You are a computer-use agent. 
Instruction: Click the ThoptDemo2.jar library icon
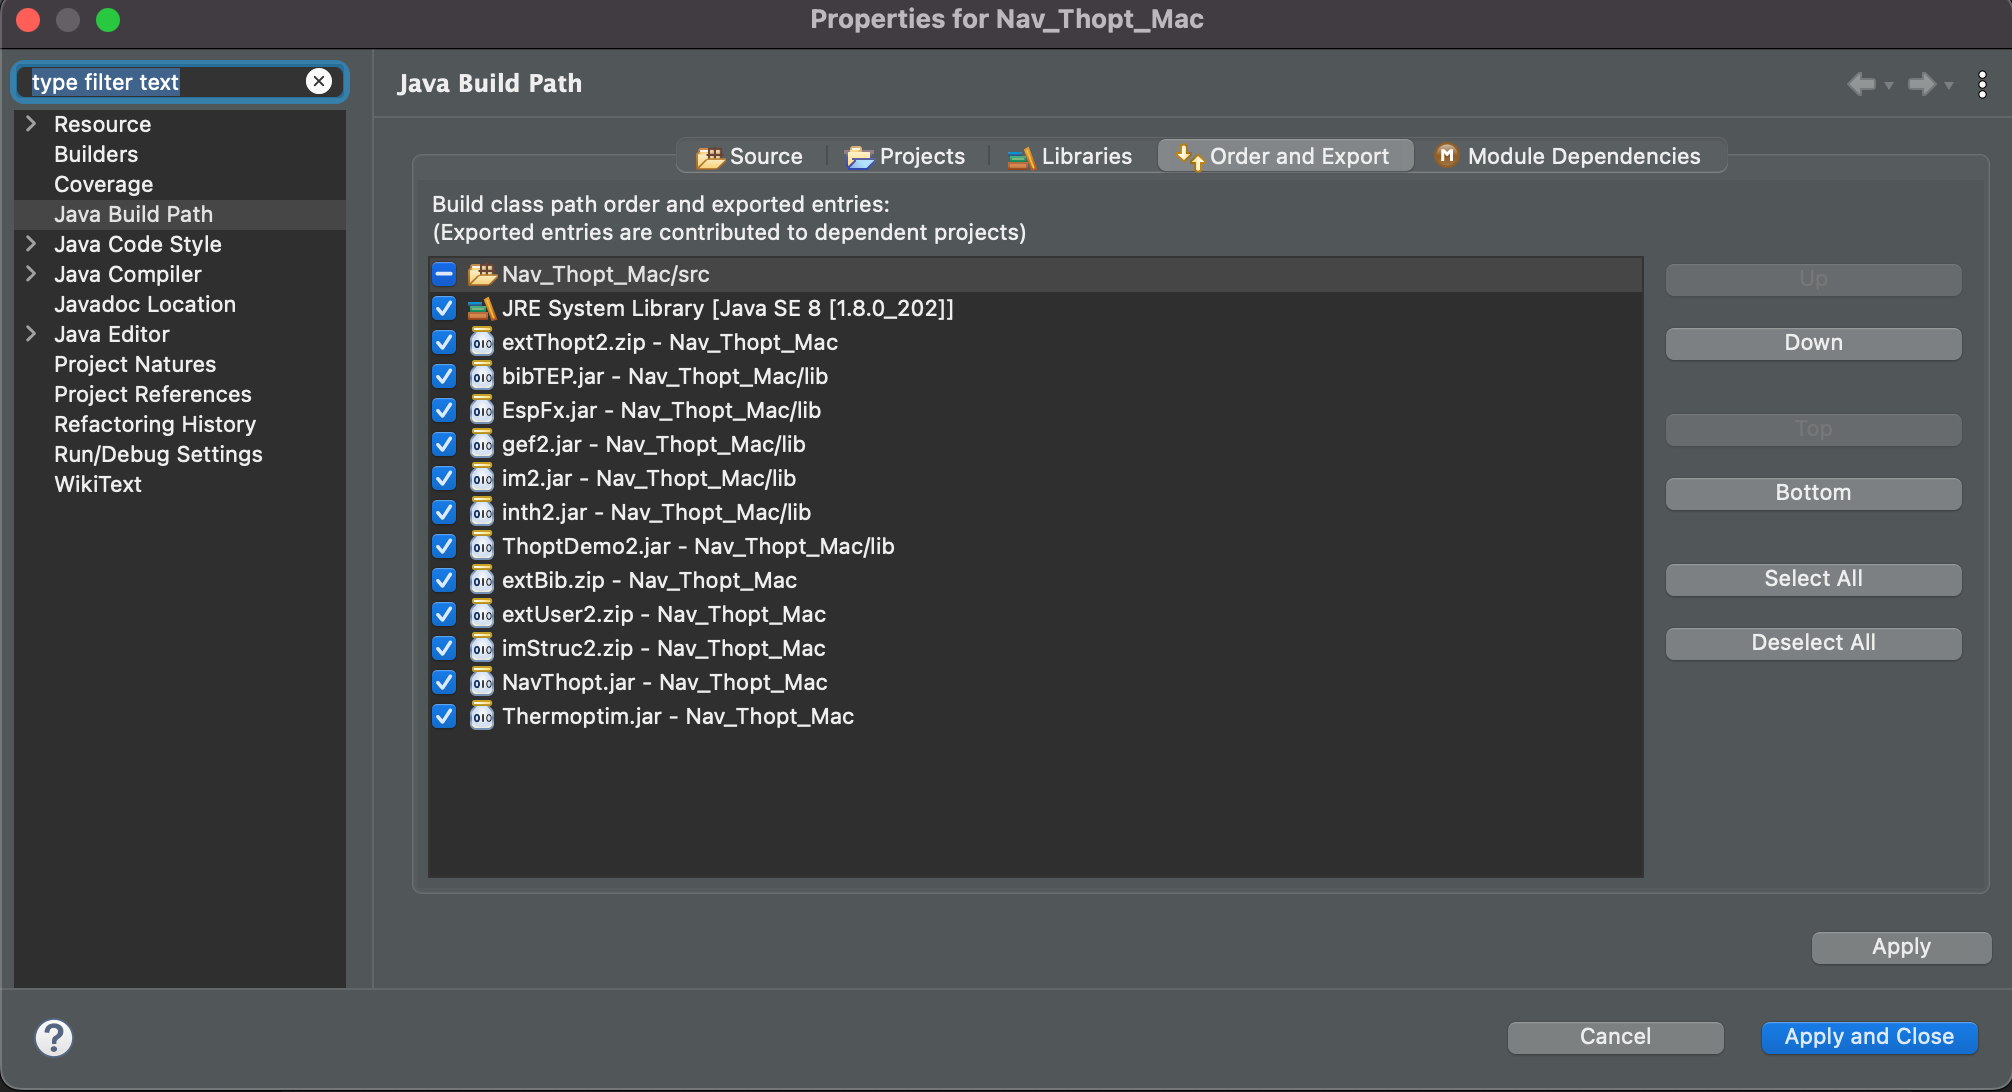(481, 545)
